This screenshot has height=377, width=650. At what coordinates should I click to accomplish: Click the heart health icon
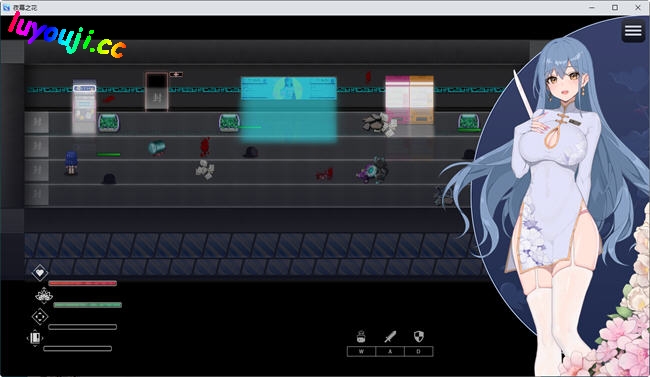click(40, 272)
